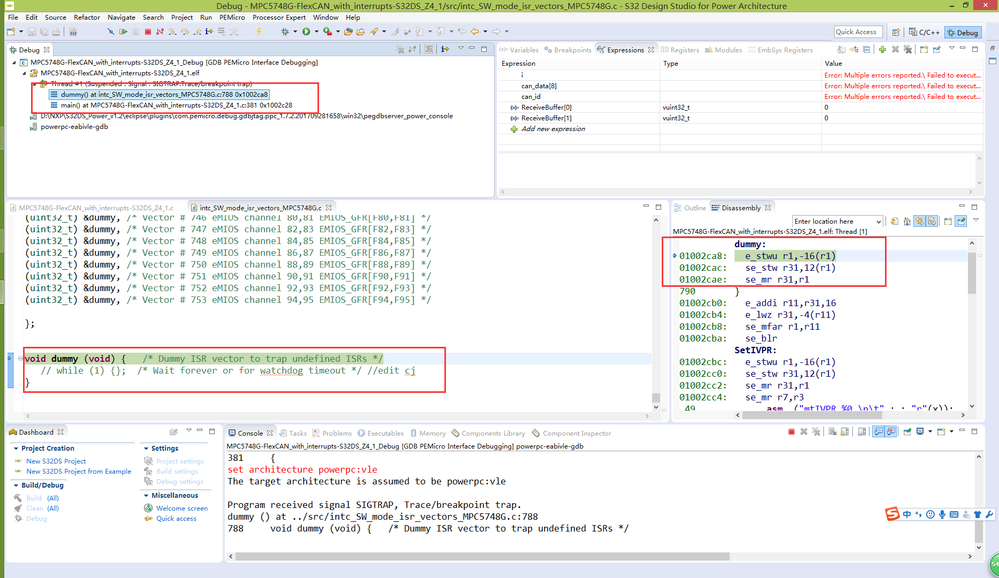Toggle Pin to Debug Context in Disassembly
Screen dimensions: 999x578
tap(961, 221)
